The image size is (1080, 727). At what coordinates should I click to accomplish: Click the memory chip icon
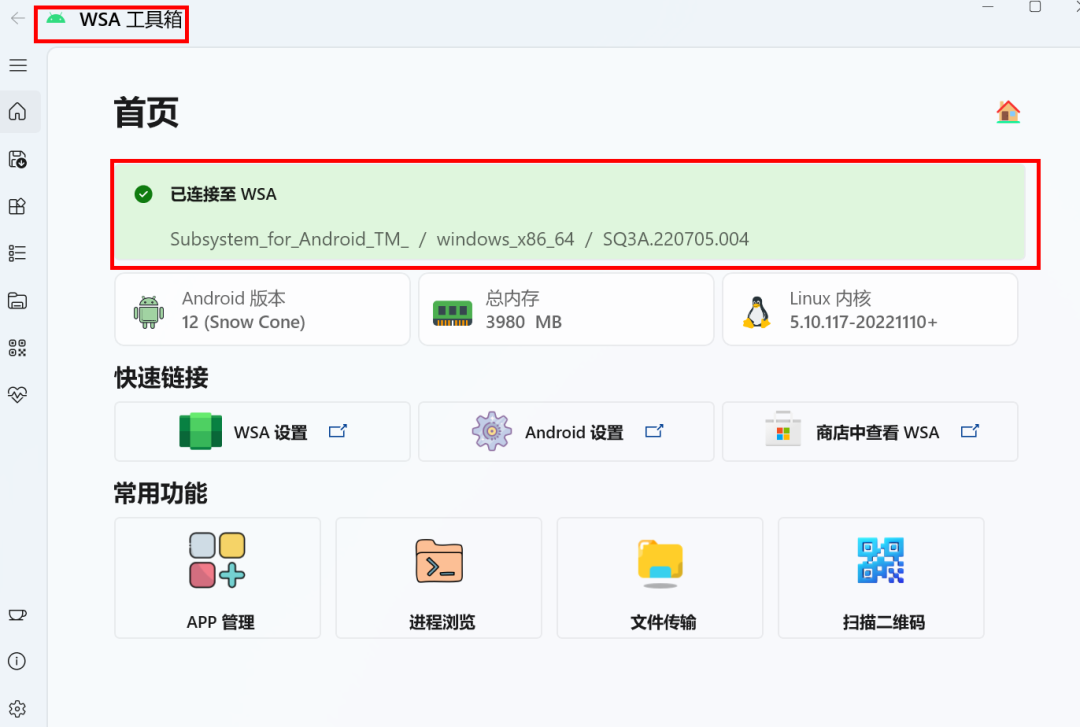(453, 313)
